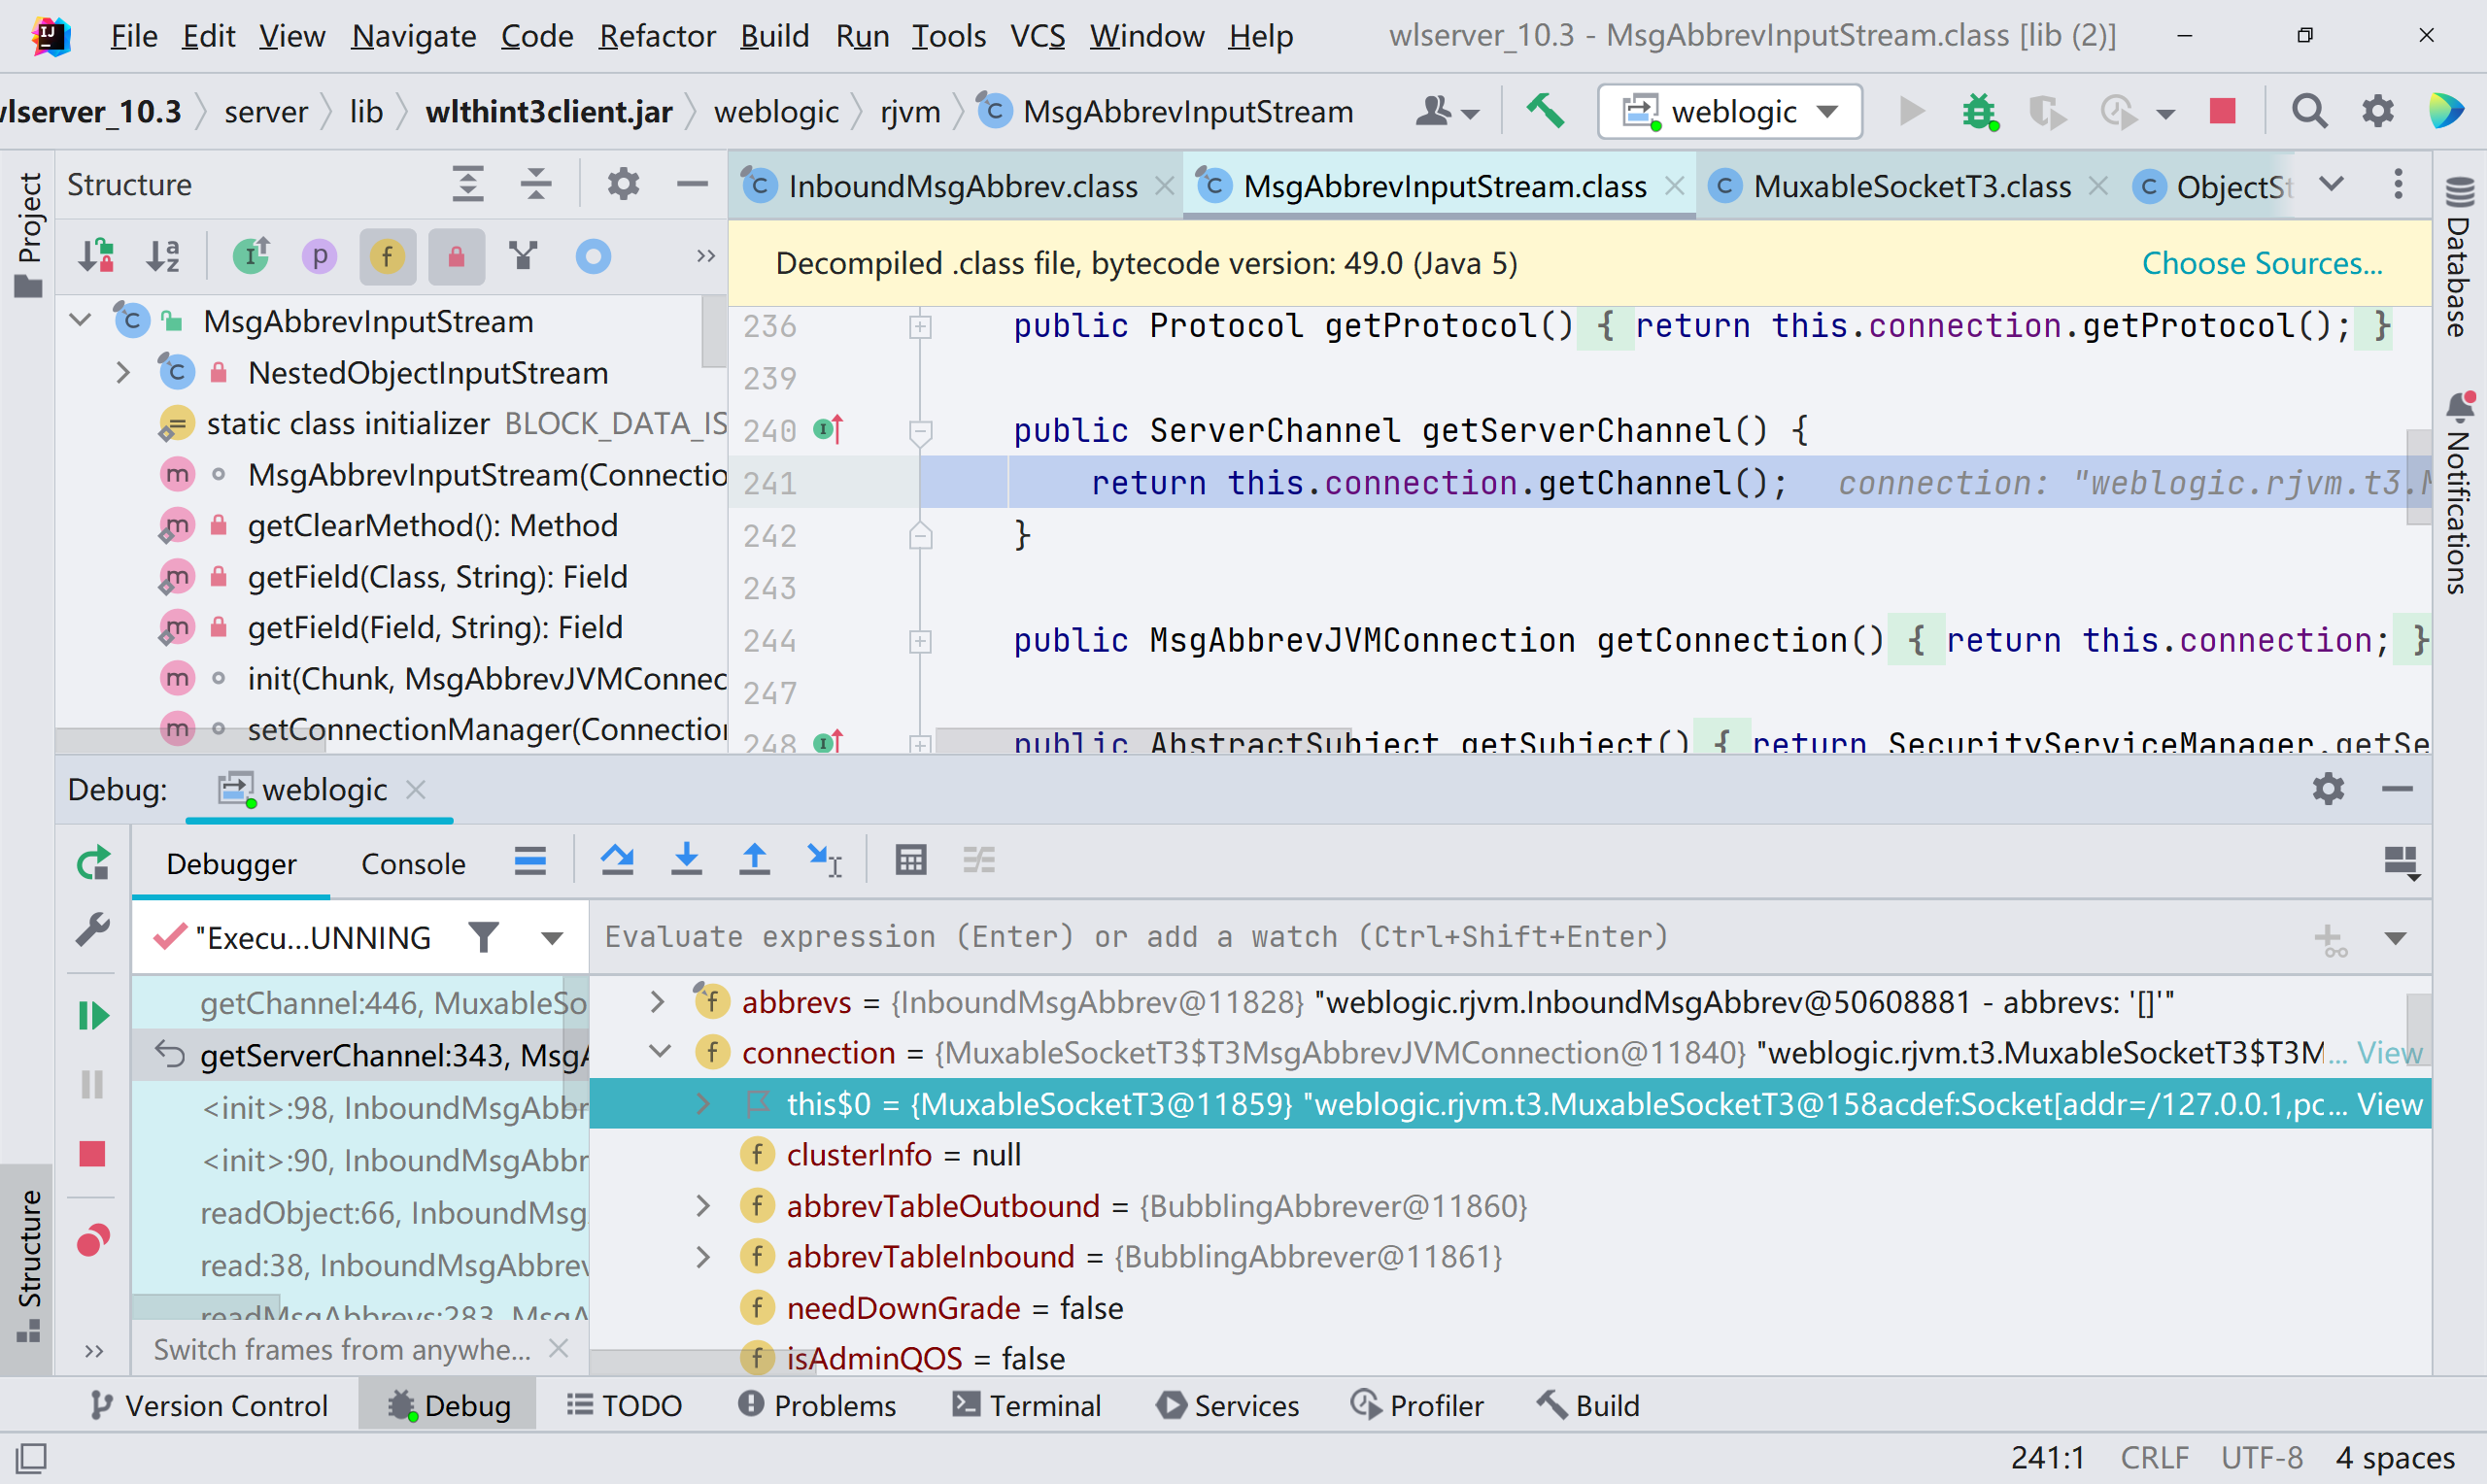Open the VCS menu
The height and width of the screenshot is (1484, 2487).
(x=1037, y=36)
